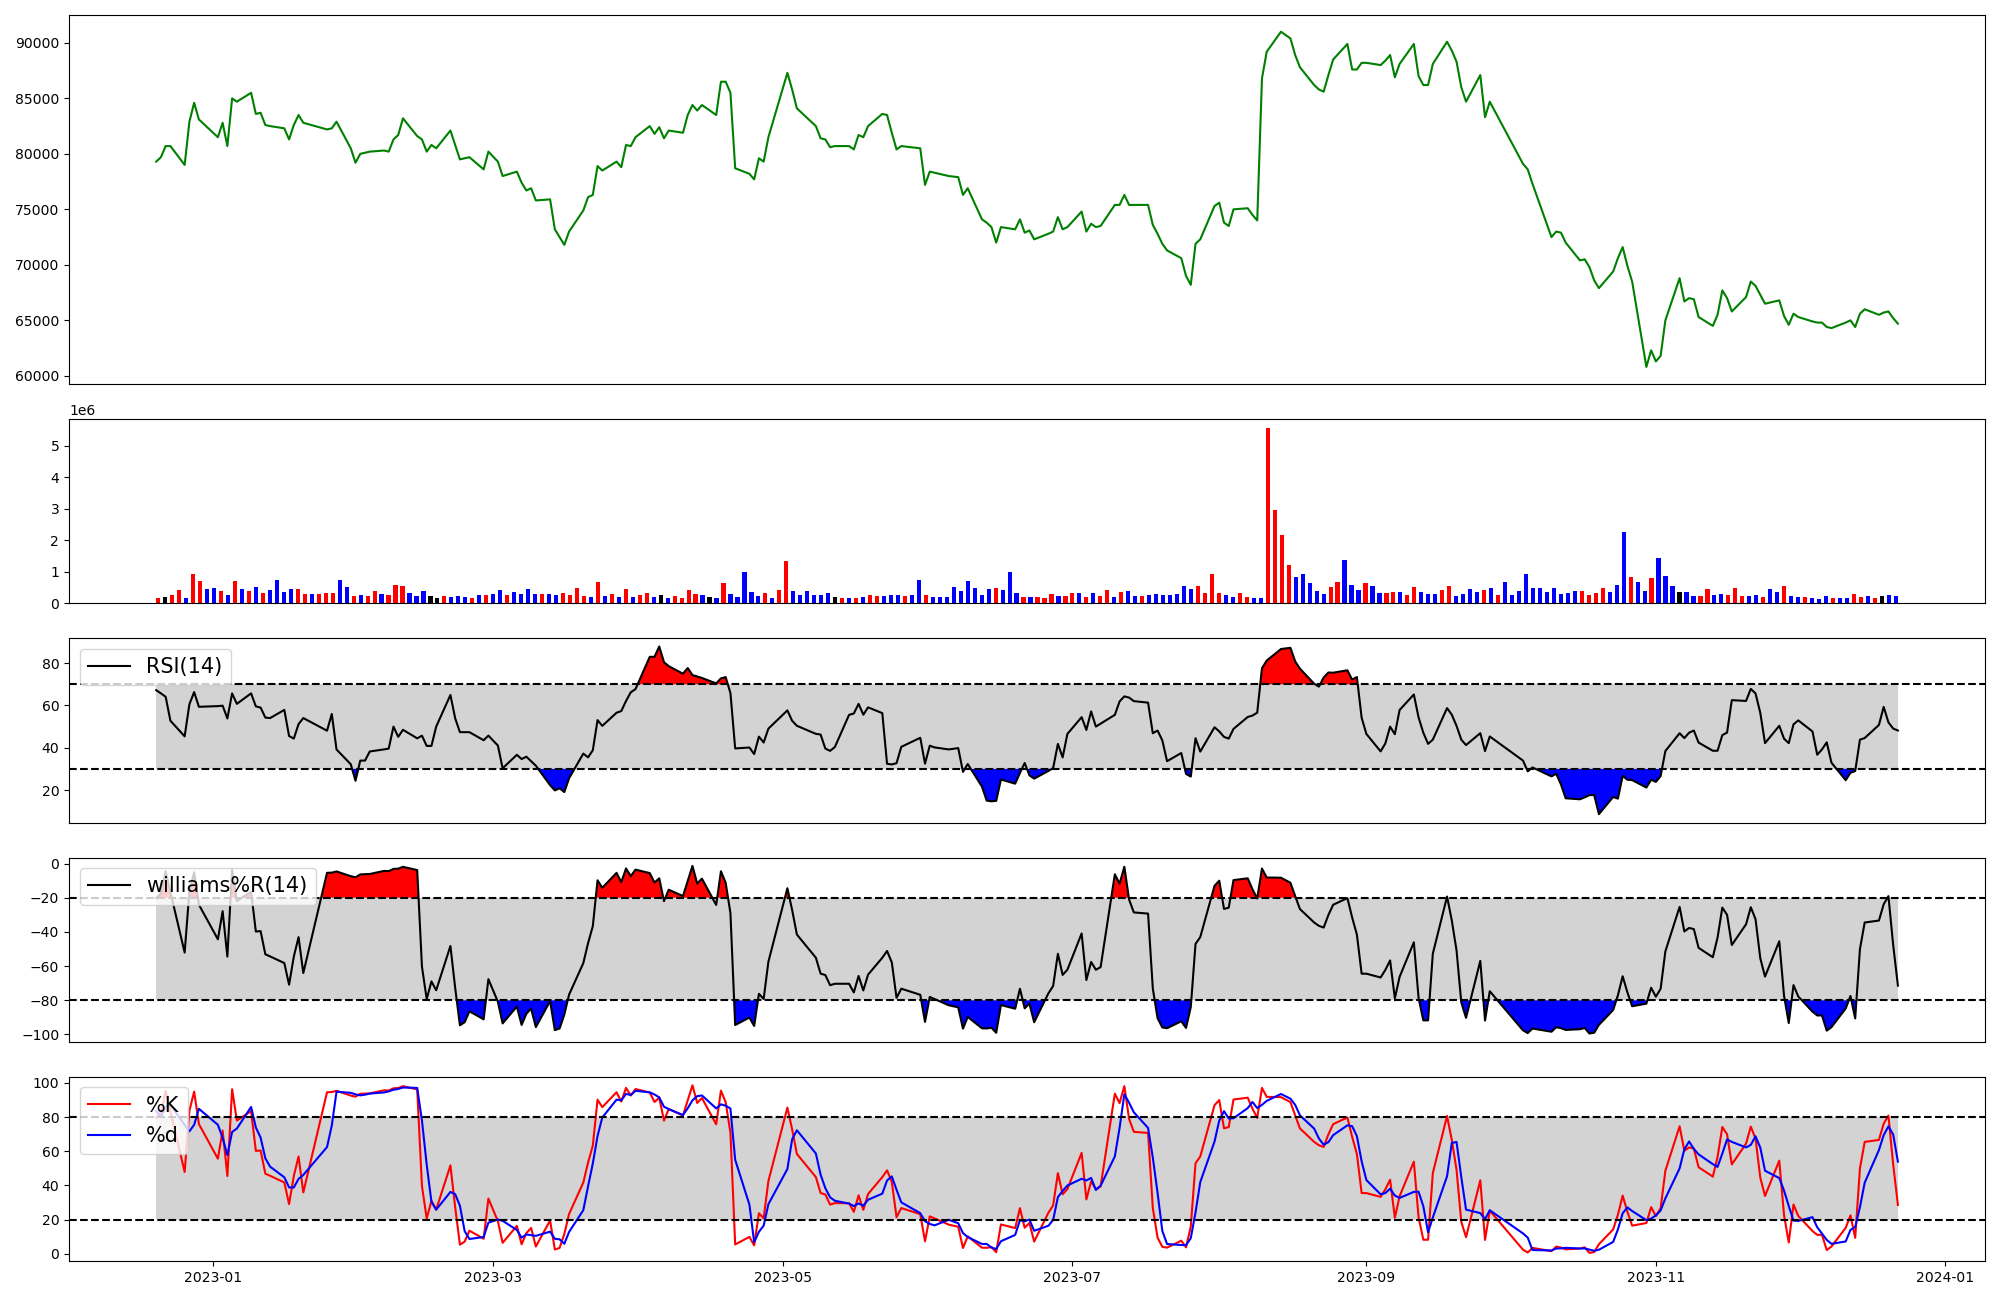
Task: Click the -100 Williams axis label
Action: 41,1035
